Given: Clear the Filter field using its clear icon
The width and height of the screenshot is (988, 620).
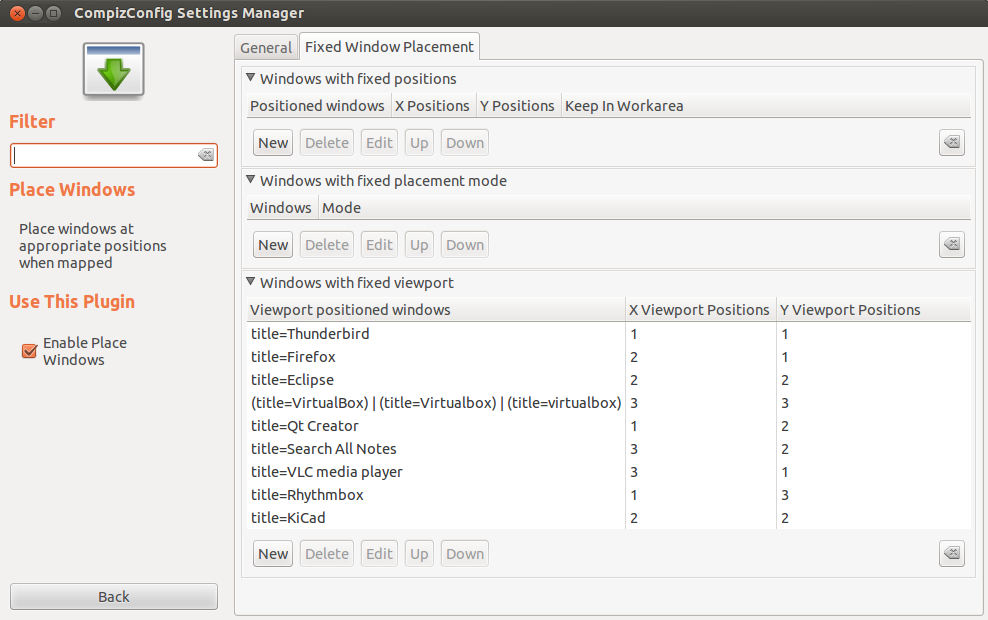Looking at the screenshot, I should (204, 155).
